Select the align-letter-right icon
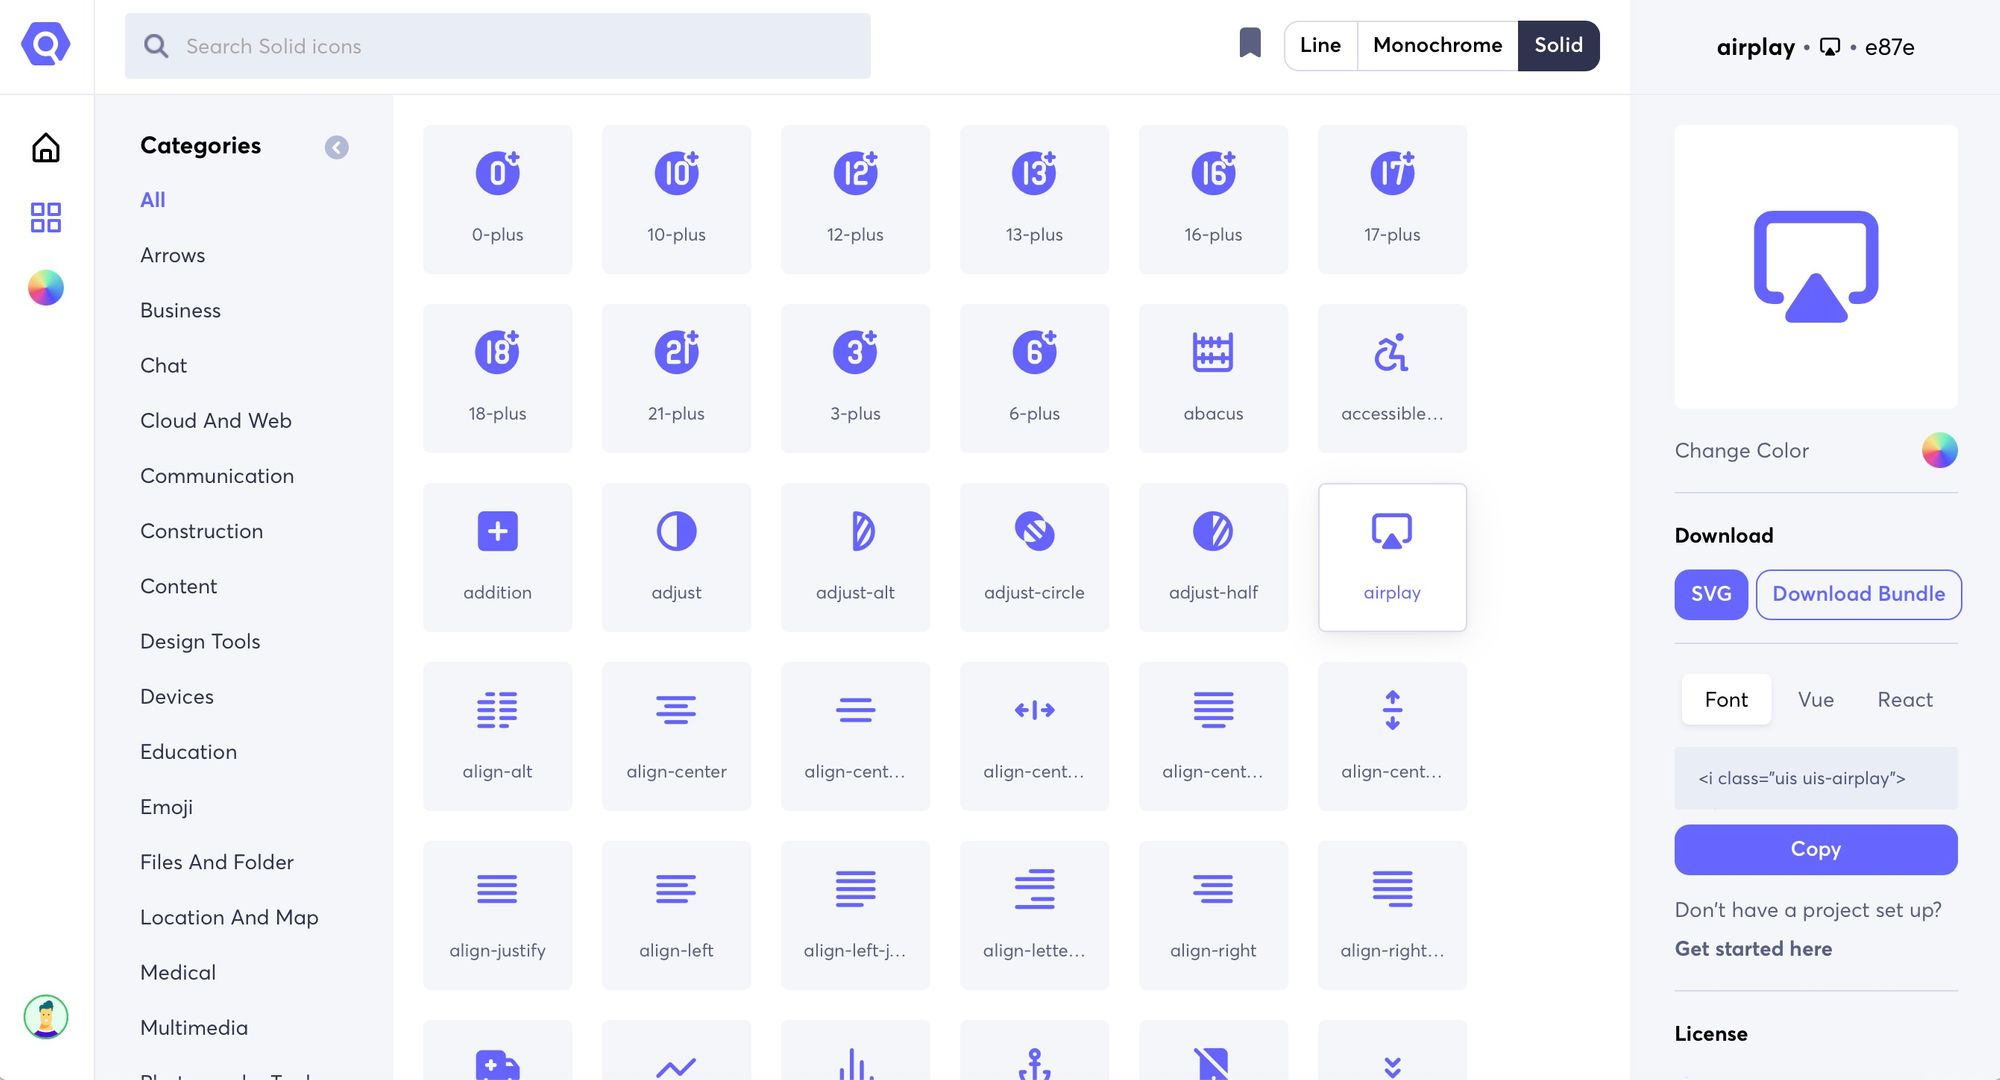This screenshot has height=1080, width=2000. tap(1035, 915)
